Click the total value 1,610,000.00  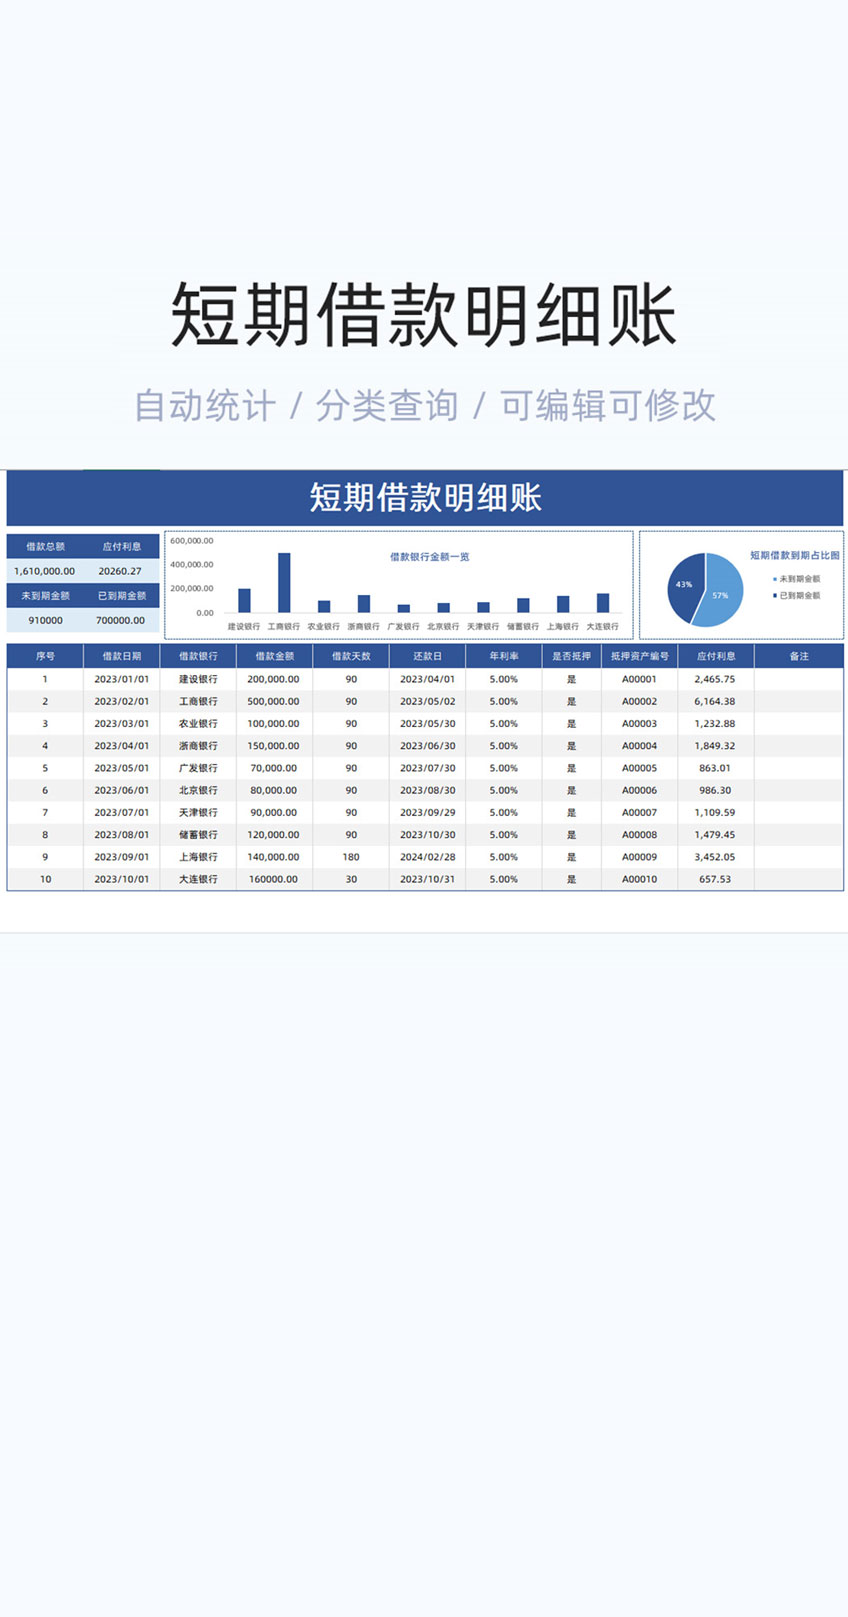pyautogui.click(x=45, y=571)
